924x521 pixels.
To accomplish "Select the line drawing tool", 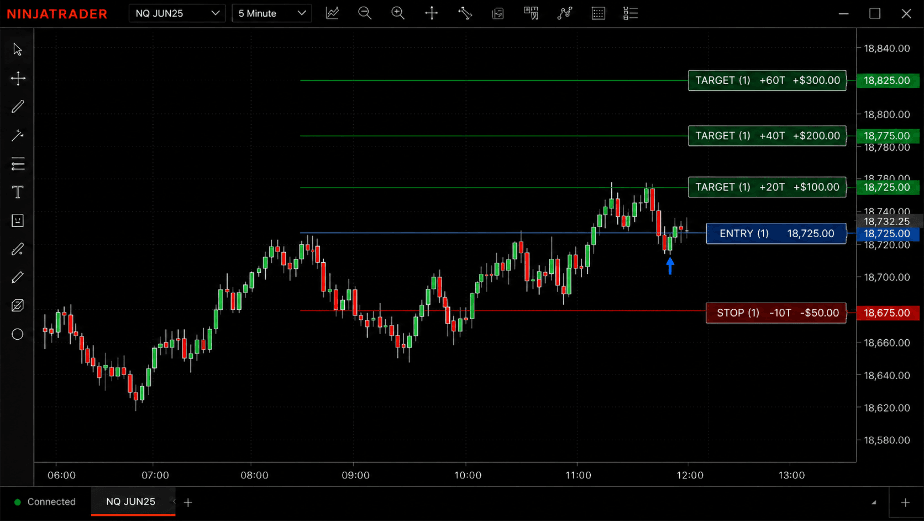I will pos(18,107).
